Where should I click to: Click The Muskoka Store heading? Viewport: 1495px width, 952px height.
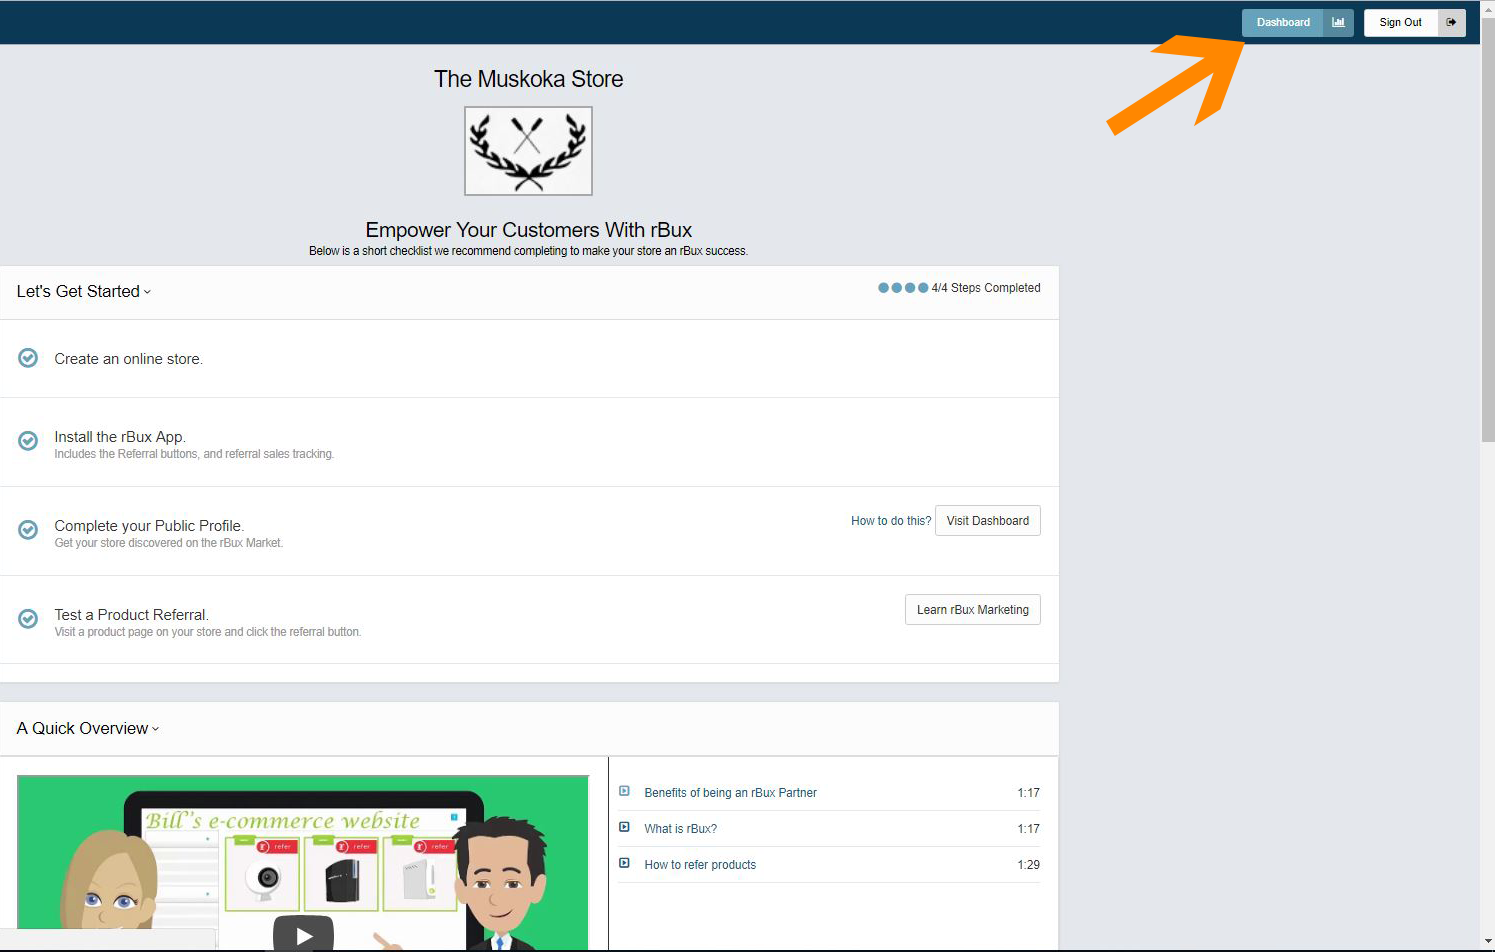(x=528, y=79)
